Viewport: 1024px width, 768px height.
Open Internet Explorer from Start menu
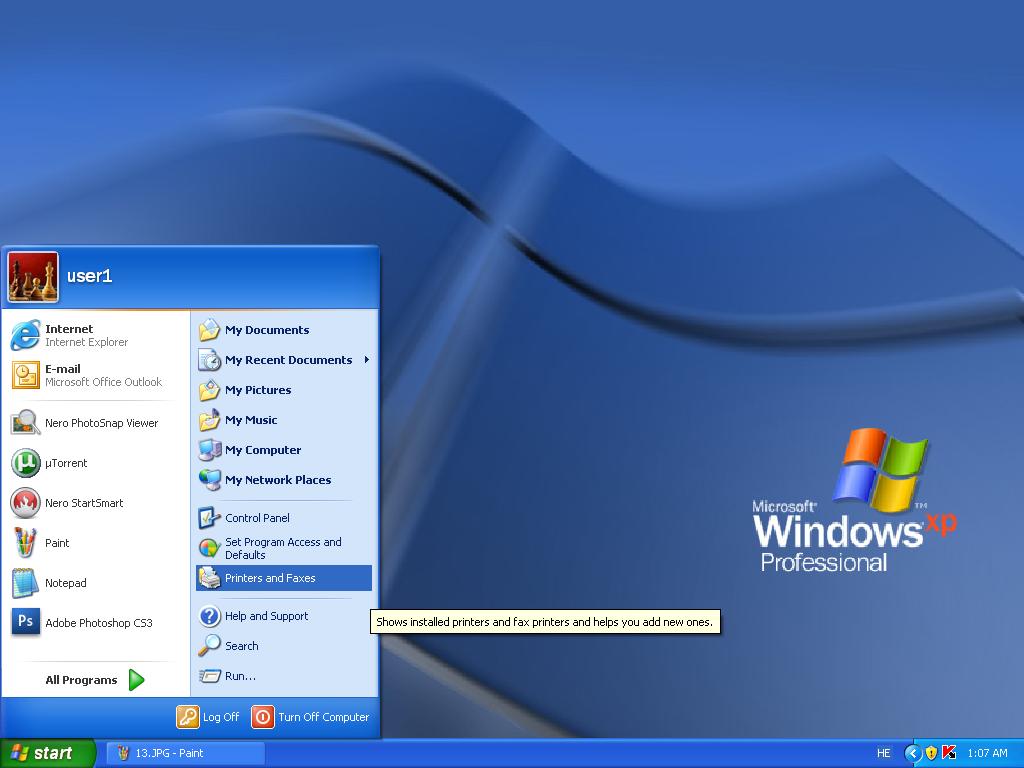pyautogui.click(x=85, y=335)
